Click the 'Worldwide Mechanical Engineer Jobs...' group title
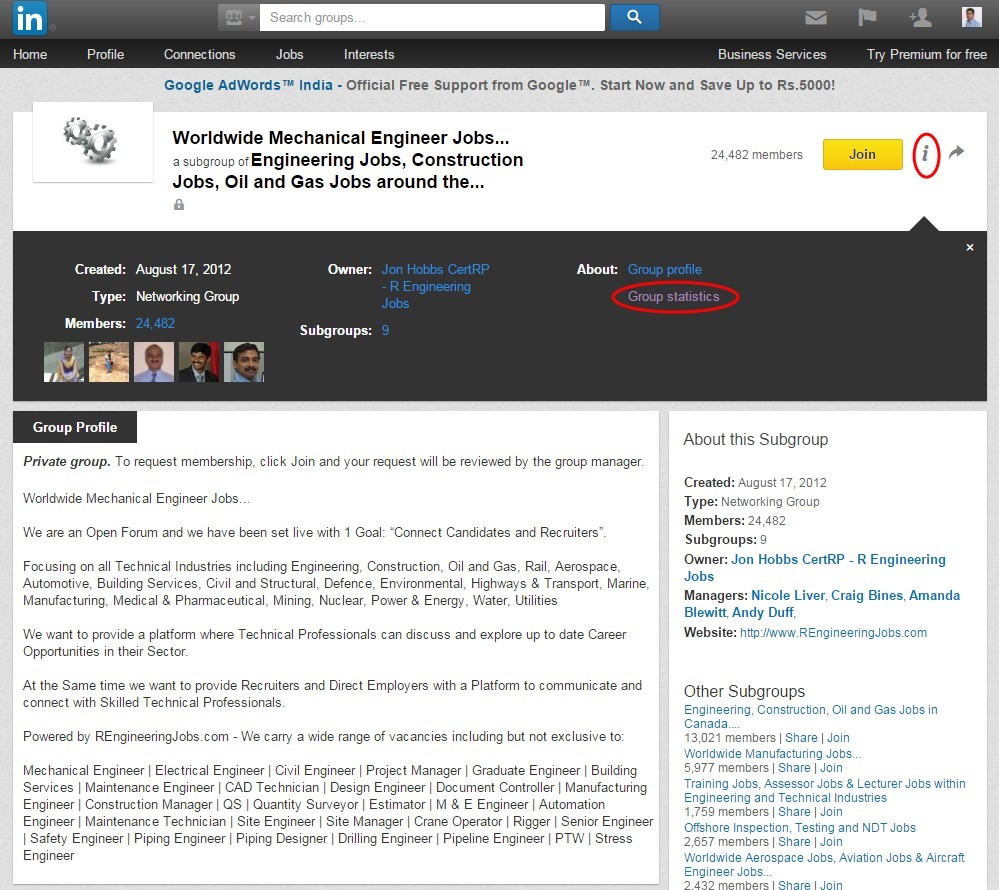The width and height of the screenshot is (999, 890). pyautogui.click(x=340, y=138)
